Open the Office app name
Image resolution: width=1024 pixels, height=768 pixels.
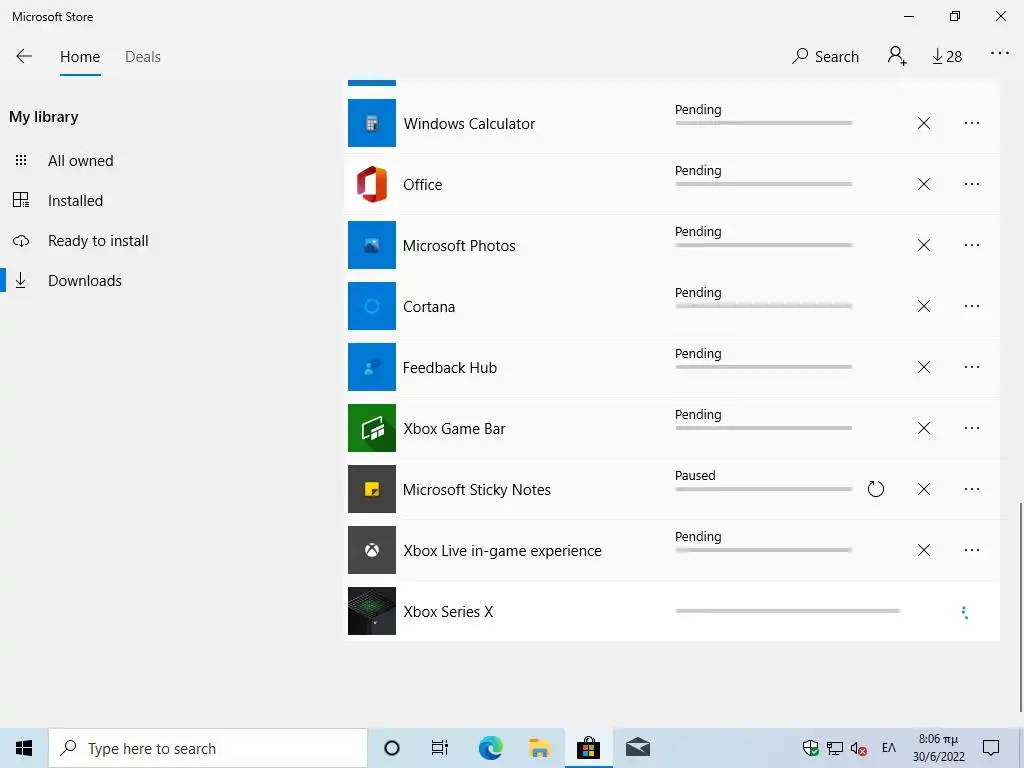(423, 185)
